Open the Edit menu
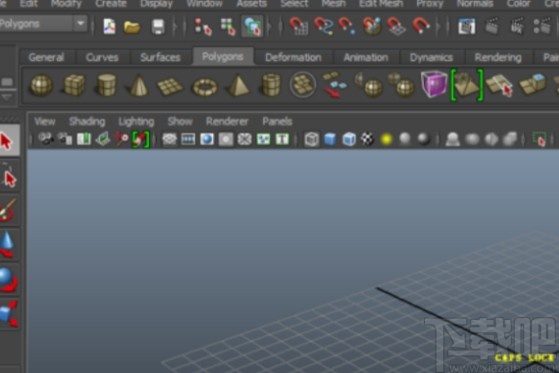 coord(29,4)
